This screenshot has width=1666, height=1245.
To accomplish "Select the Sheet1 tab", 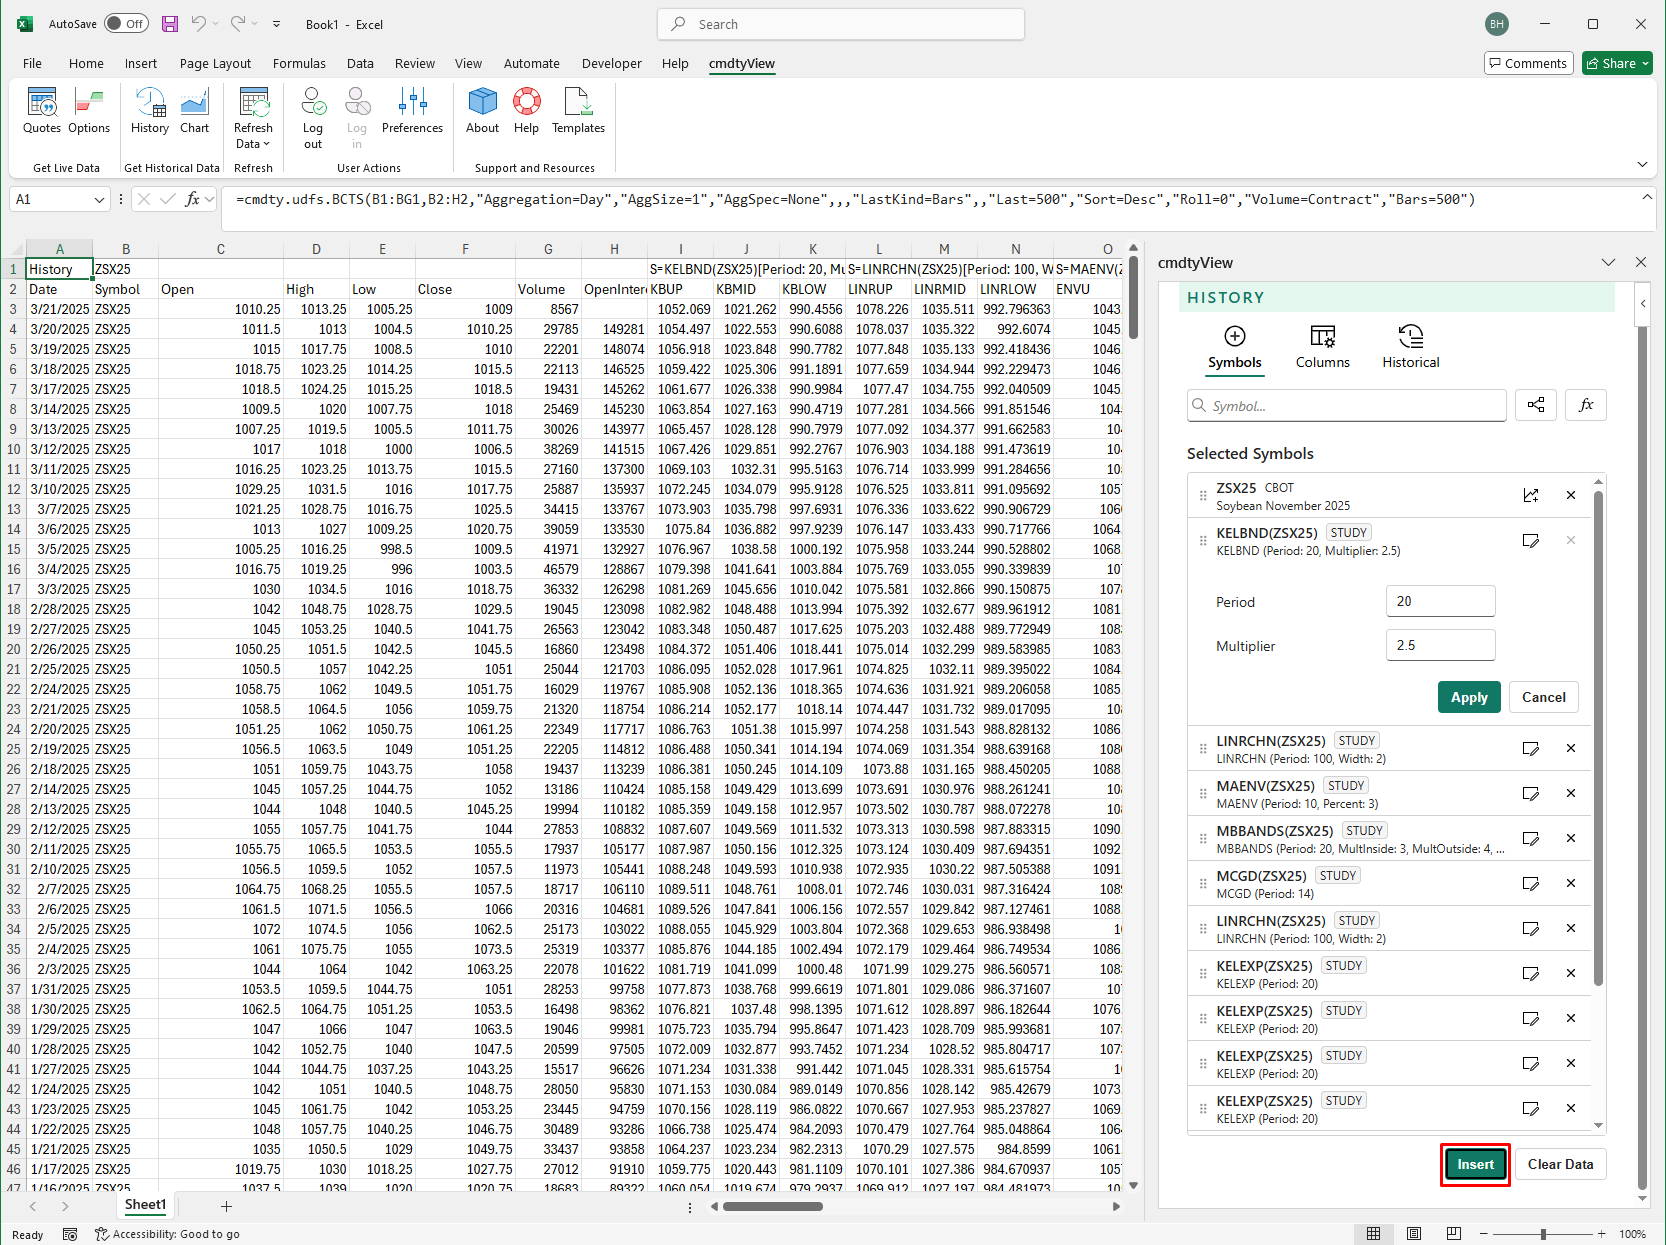I will (x=145, y=1205).
